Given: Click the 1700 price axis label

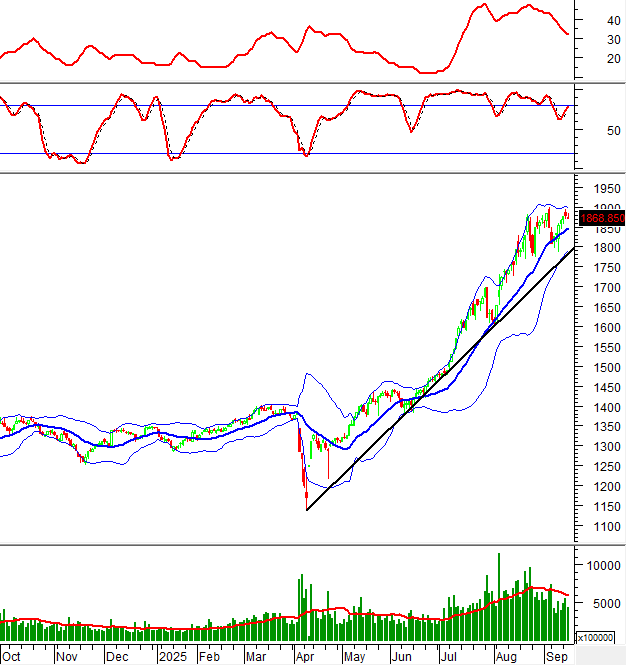Looking at the screenshot, I should (x=602, y=287).
